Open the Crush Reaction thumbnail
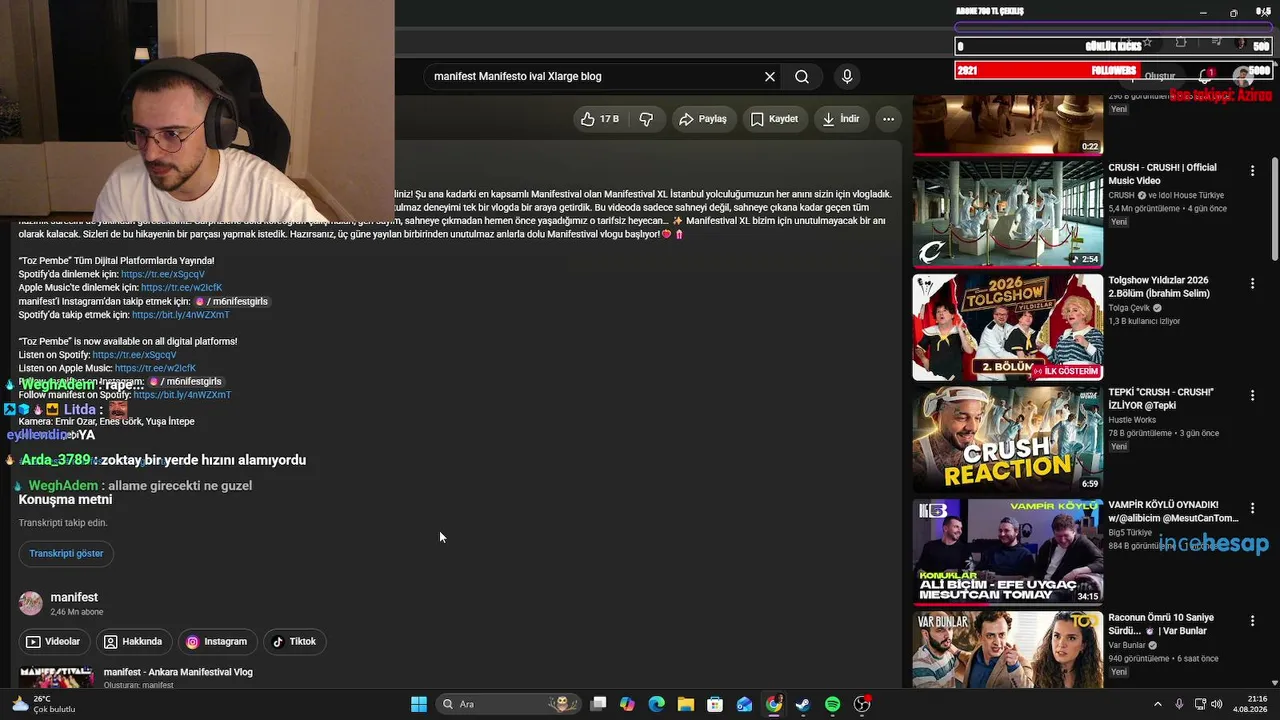This screenshot has height=720, width=1280. (x=1007, y=439)
